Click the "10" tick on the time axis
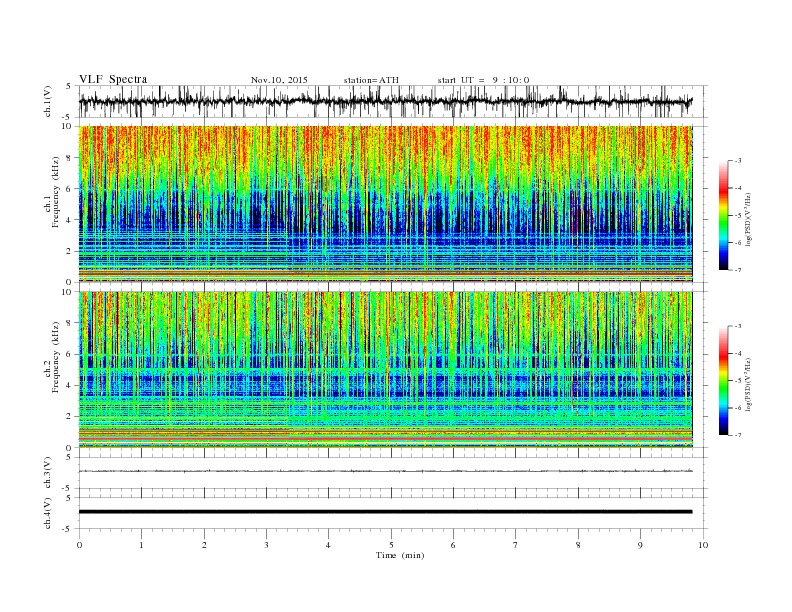Screen dimensions: 792x612 tap(703, 545)
